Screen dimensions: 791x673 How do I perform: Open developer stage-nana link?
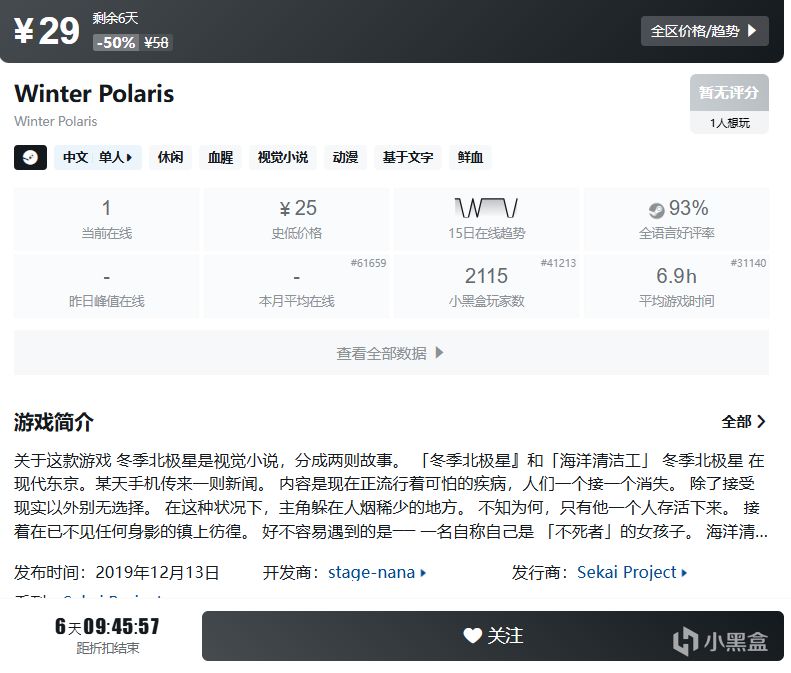click(x=377, y=573)
